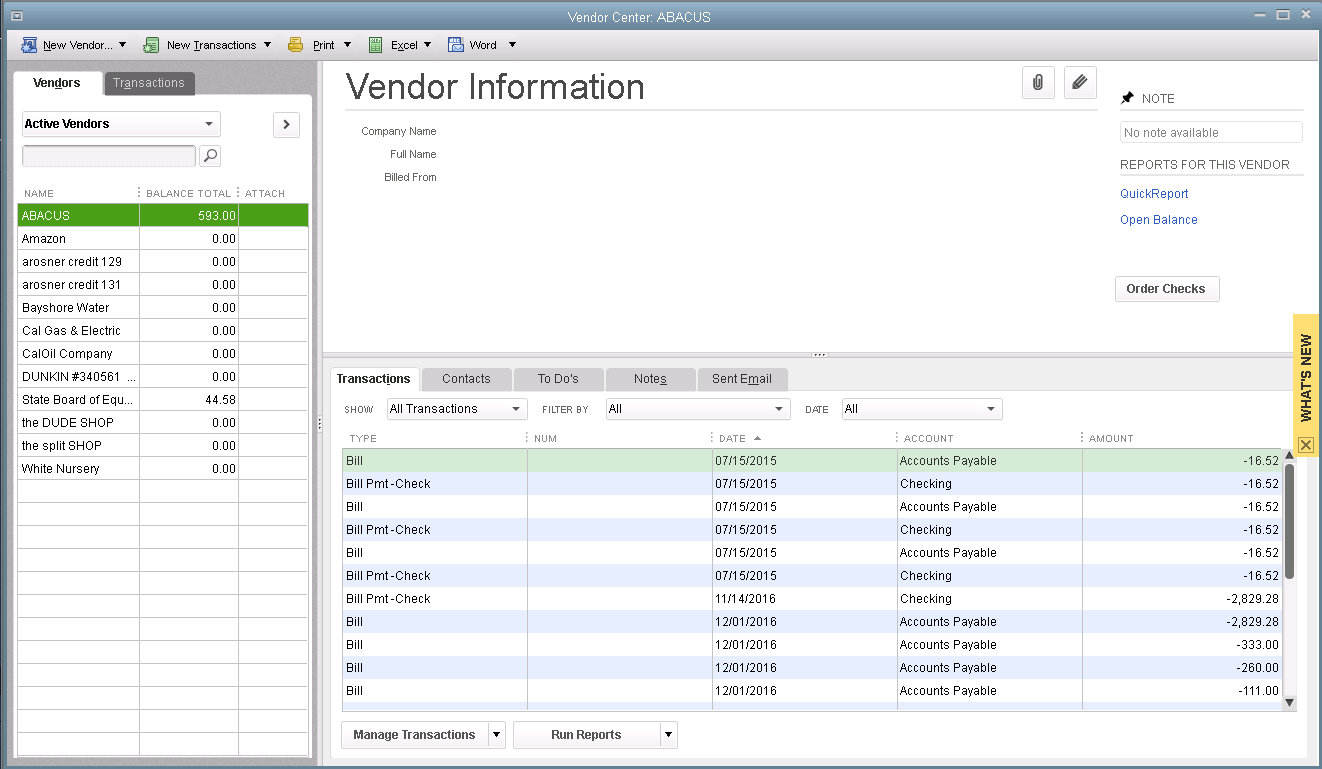Click the Excel export icon
Screen dimensions: 1322x769
point(376,45)
